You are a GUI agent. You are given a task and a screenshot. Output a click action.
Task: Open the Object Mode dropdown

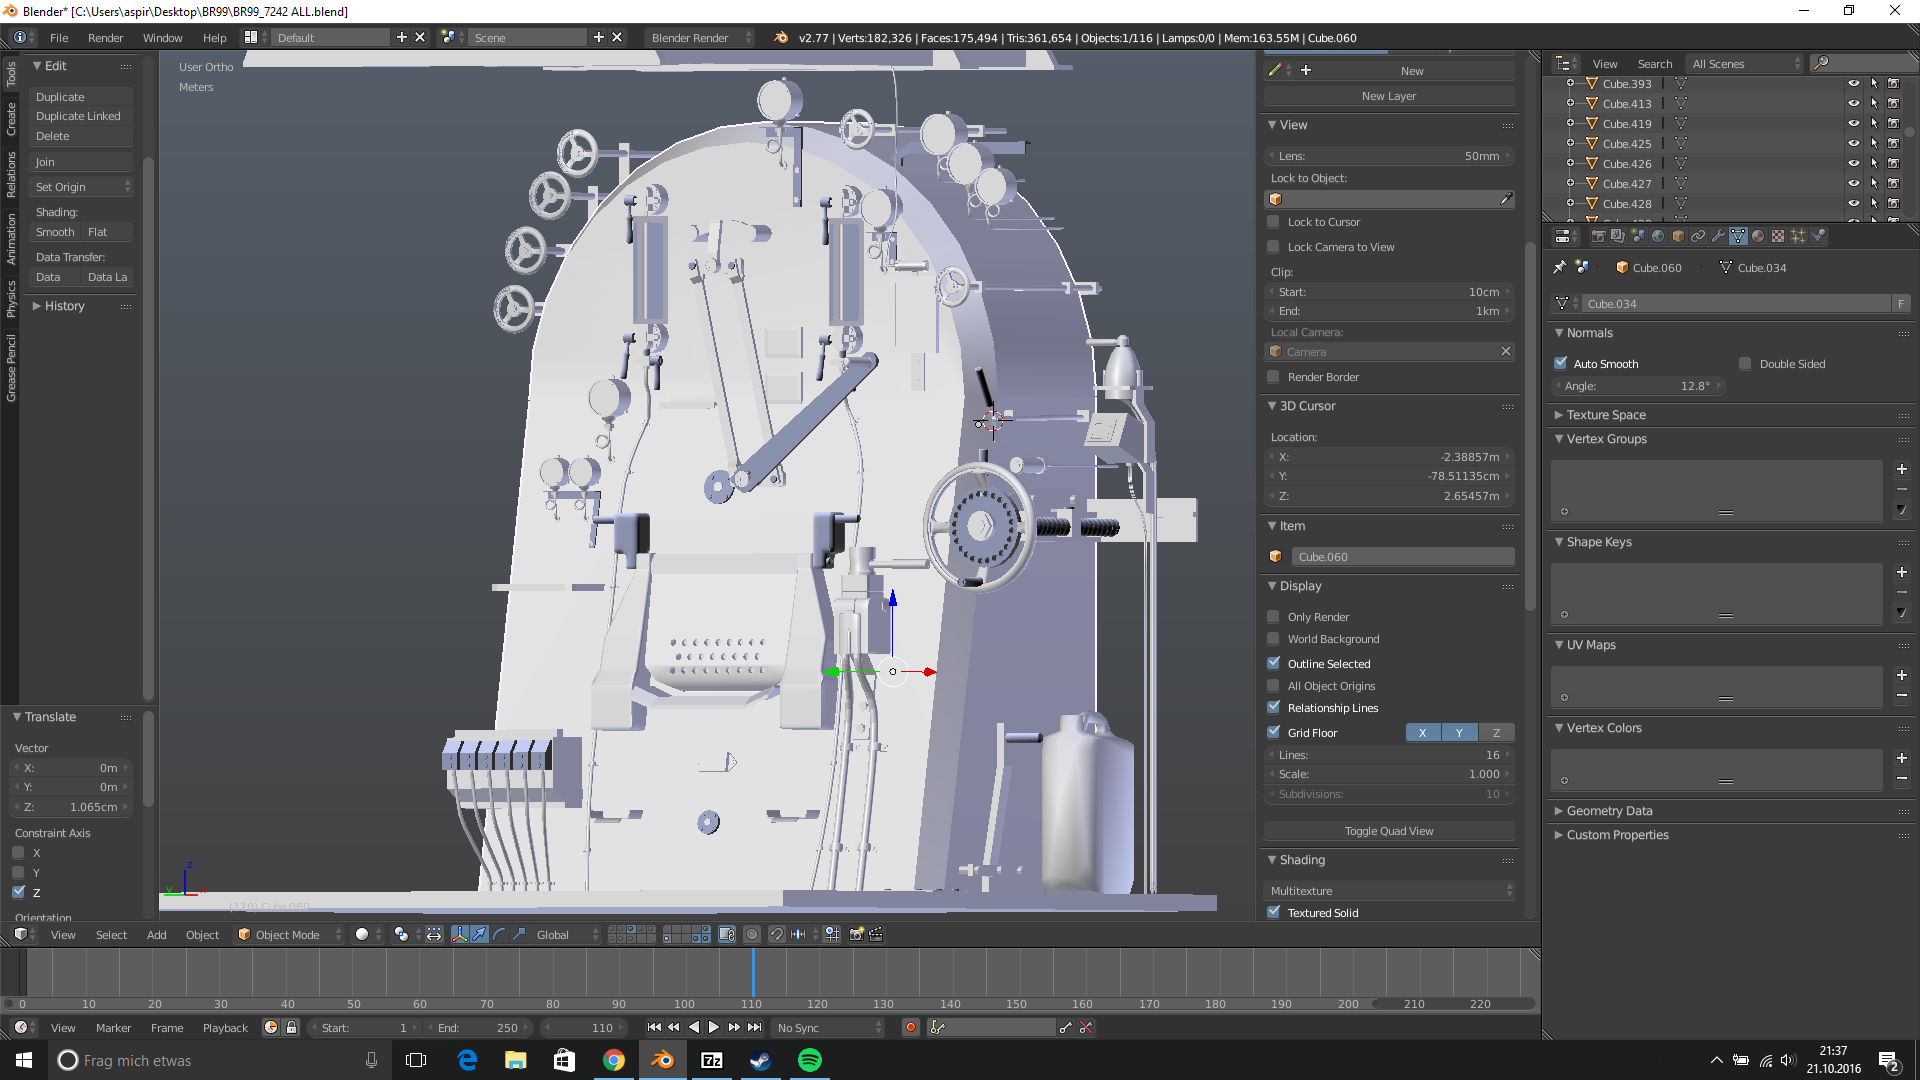coord(289,935)
